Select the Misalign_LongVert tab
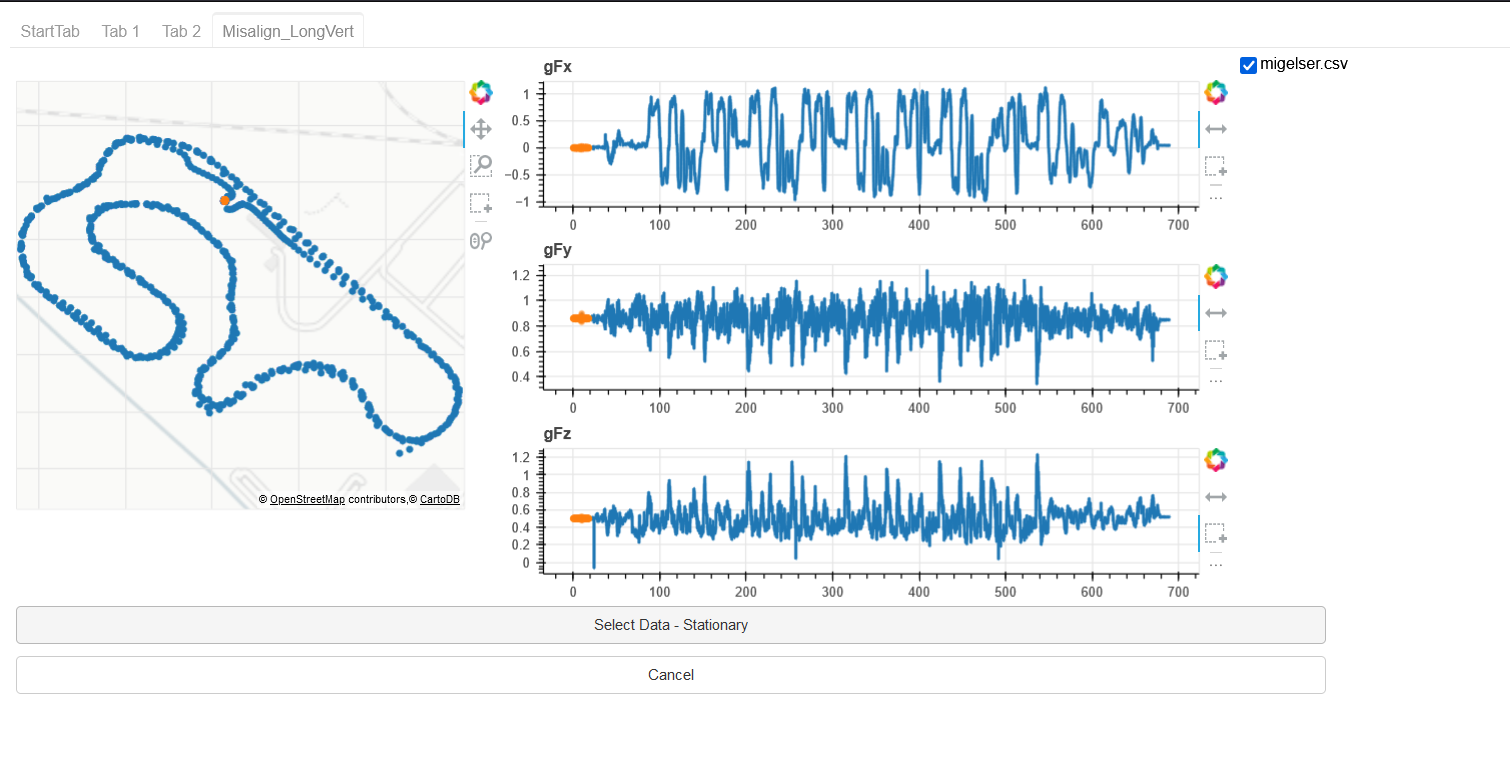 point(288,31)
